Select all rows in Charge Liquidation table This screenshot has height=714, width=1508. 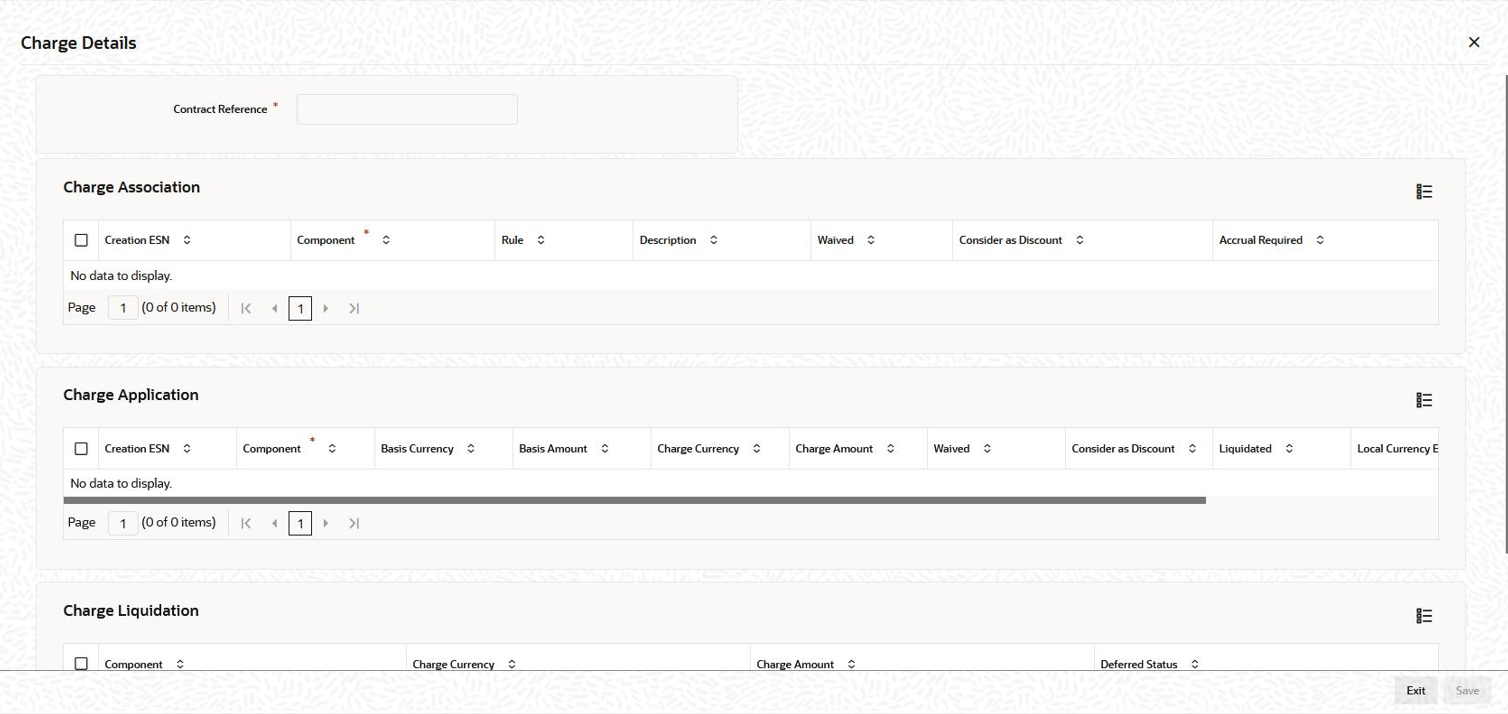81,664
